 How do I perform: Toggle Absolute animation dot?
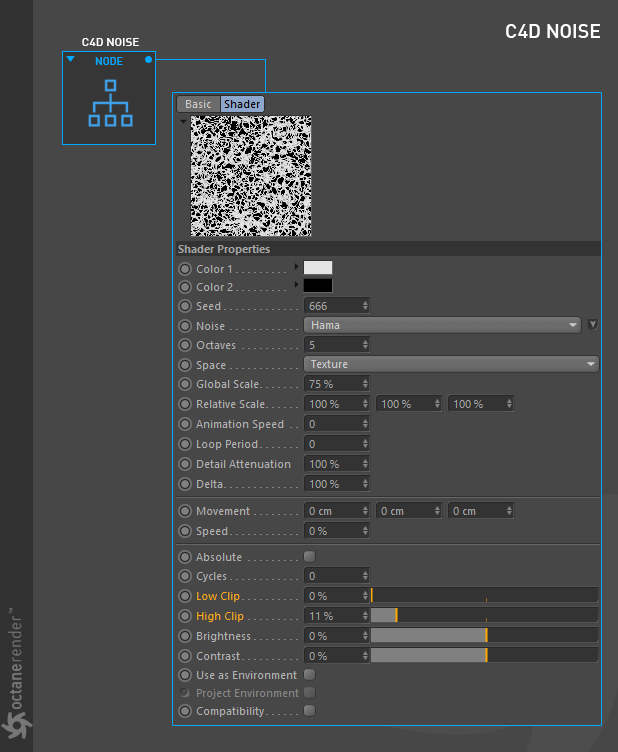[x=185, y=557]
